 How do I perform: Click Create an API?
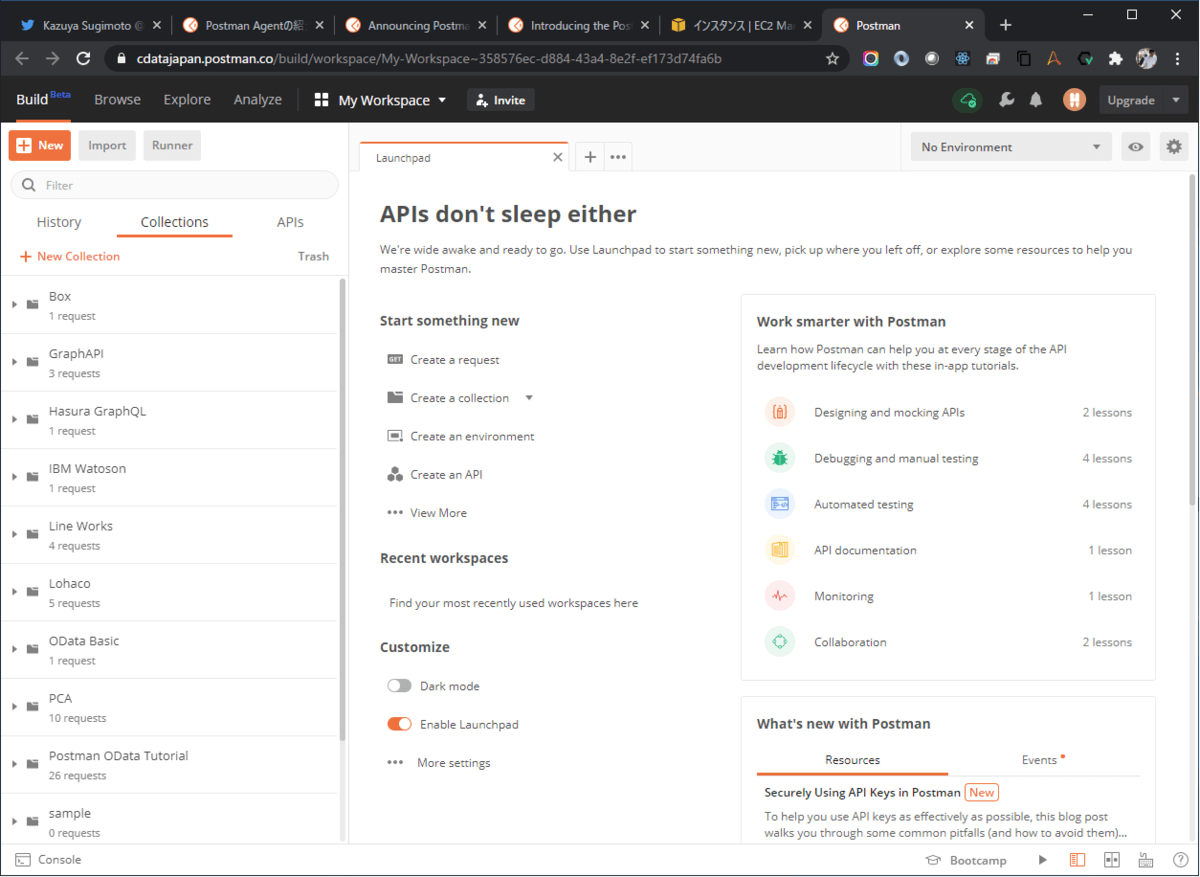[435, 475]
